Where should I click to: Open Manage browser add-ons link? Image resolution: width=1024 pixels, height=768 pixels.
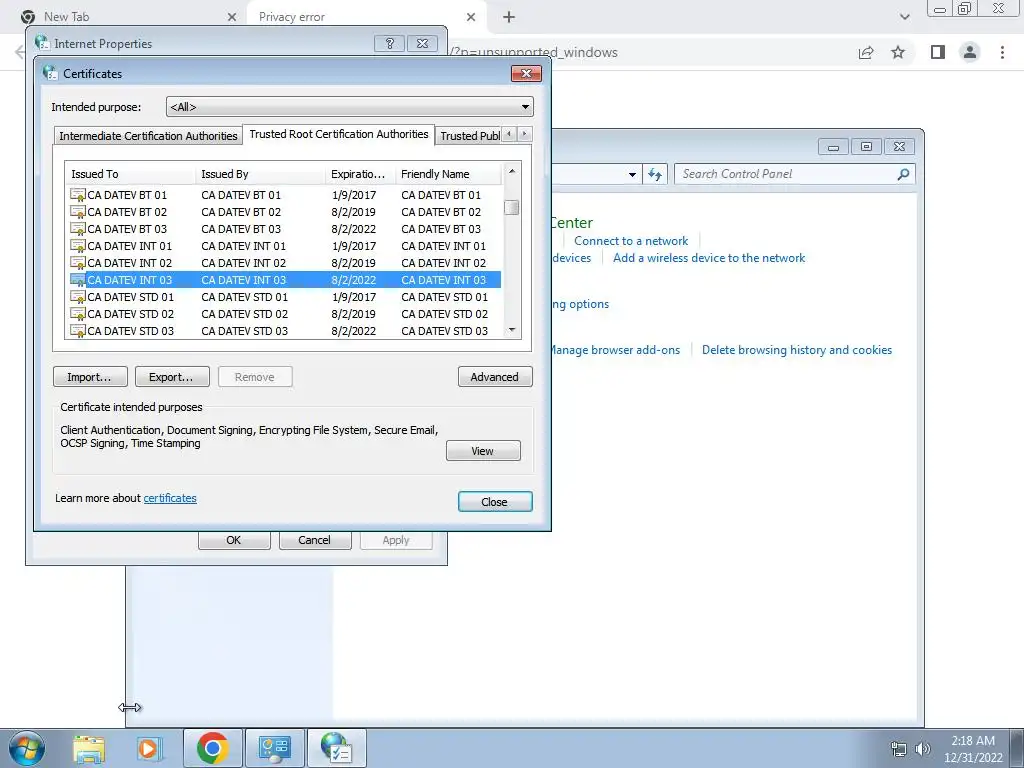(x=615, y=350)
